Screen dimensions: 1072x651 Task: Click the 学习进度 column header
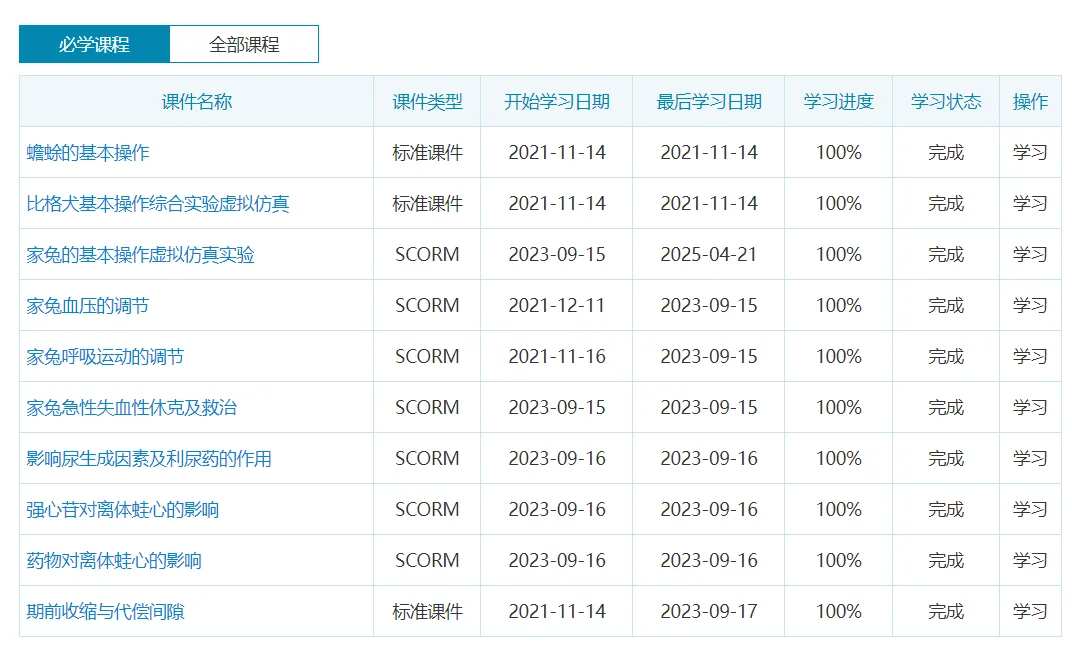point(838,101)
